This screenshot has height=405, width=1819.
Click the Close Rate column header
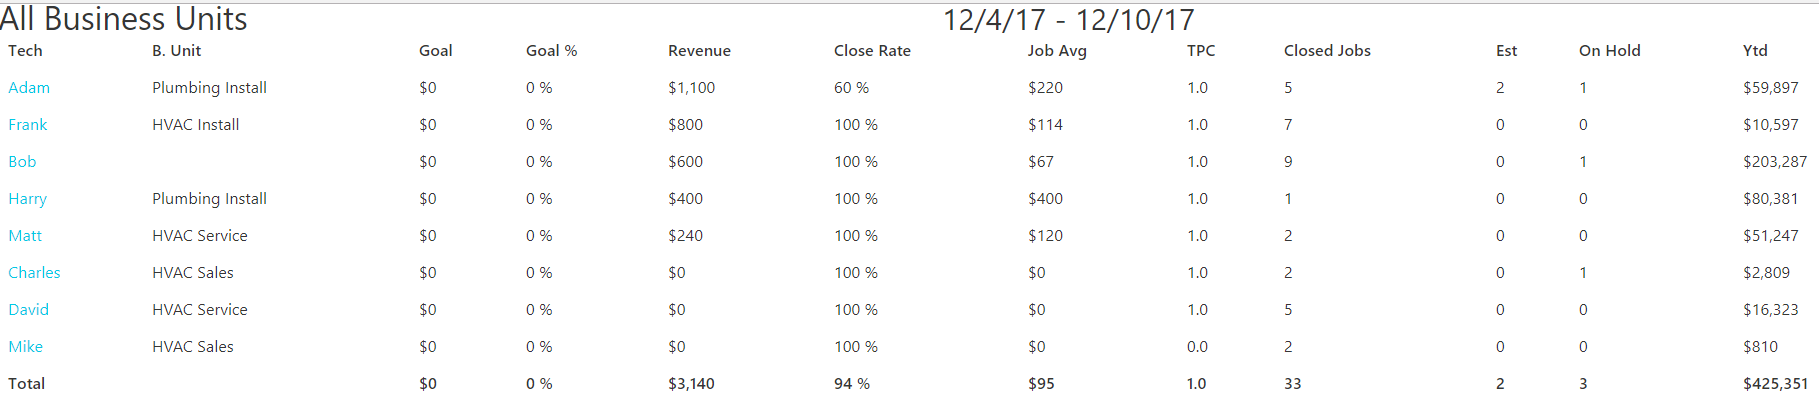[x=872, y=51]
